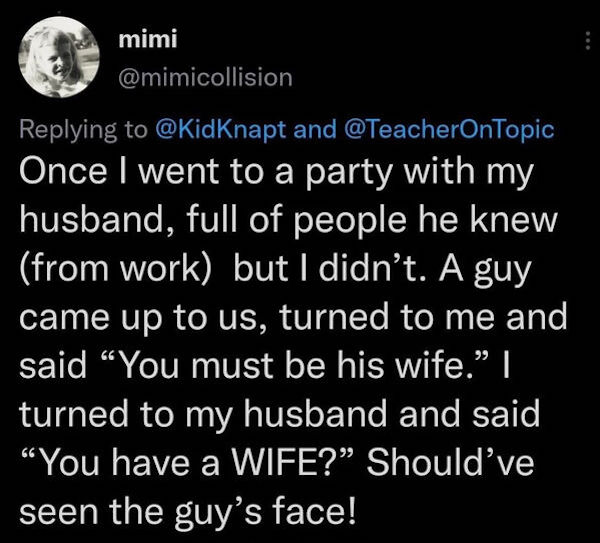Screen dimensions: 600x543
Task: Click mimi's profile avatar photo
Action: point(56,60)
